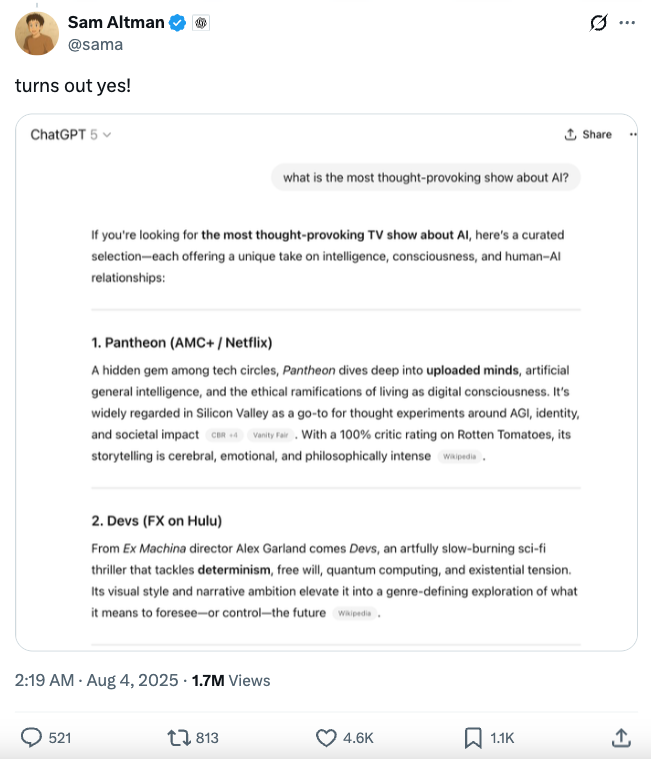The image size is (651, 759).
Task: Click the blue verified badge
Action: (x=177, y=23)
